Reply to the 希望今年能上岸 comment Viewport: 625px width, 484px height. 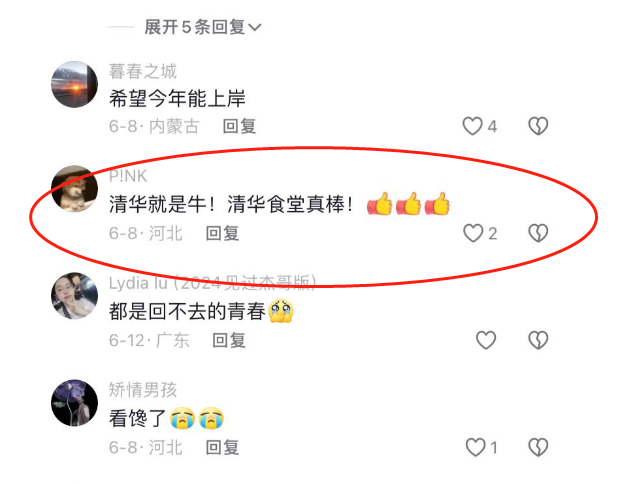click(x=239, y=126)
